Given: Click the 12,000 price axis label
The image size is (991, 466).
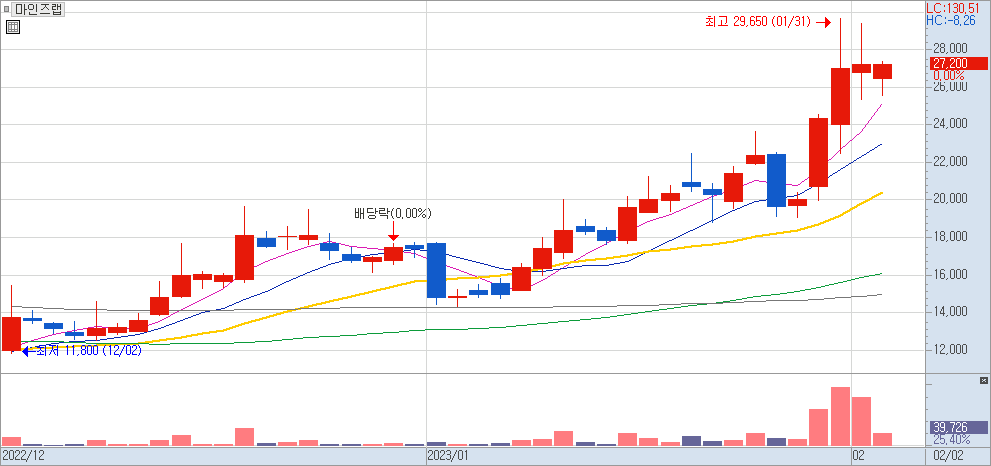Looking at the screenshot, I should (949, 350).
